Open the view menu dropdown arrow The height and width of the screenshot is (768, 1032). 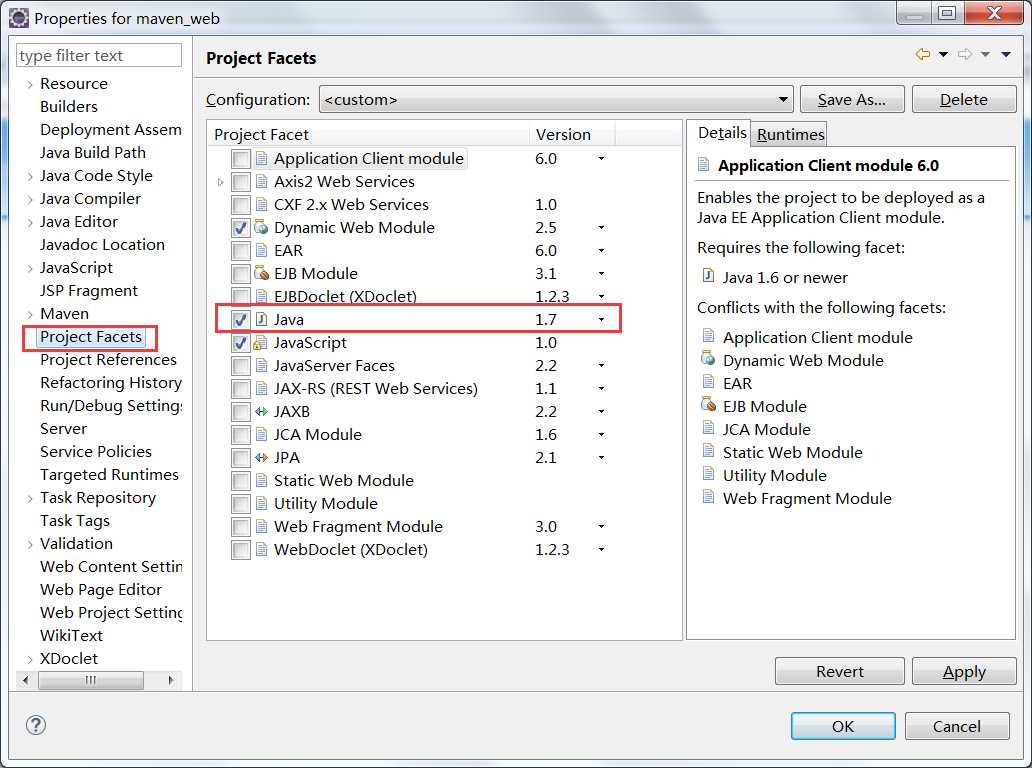tap(1006, 55)
